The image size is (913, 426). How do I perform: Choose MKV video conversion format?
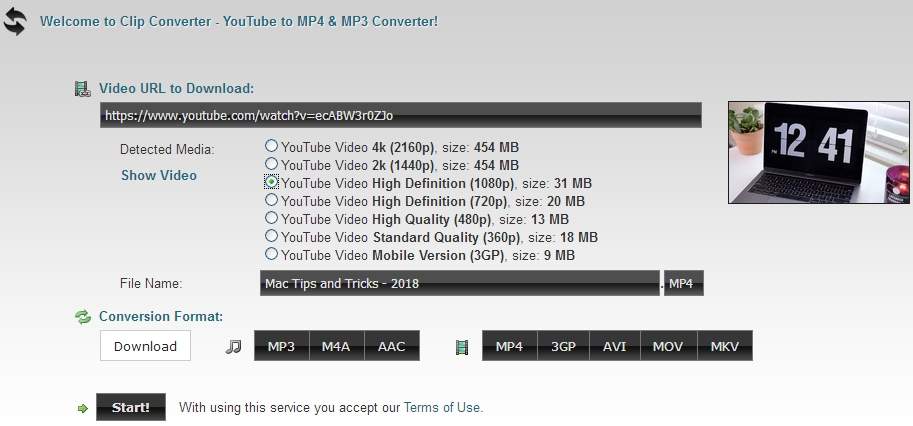tap(724, 347)
